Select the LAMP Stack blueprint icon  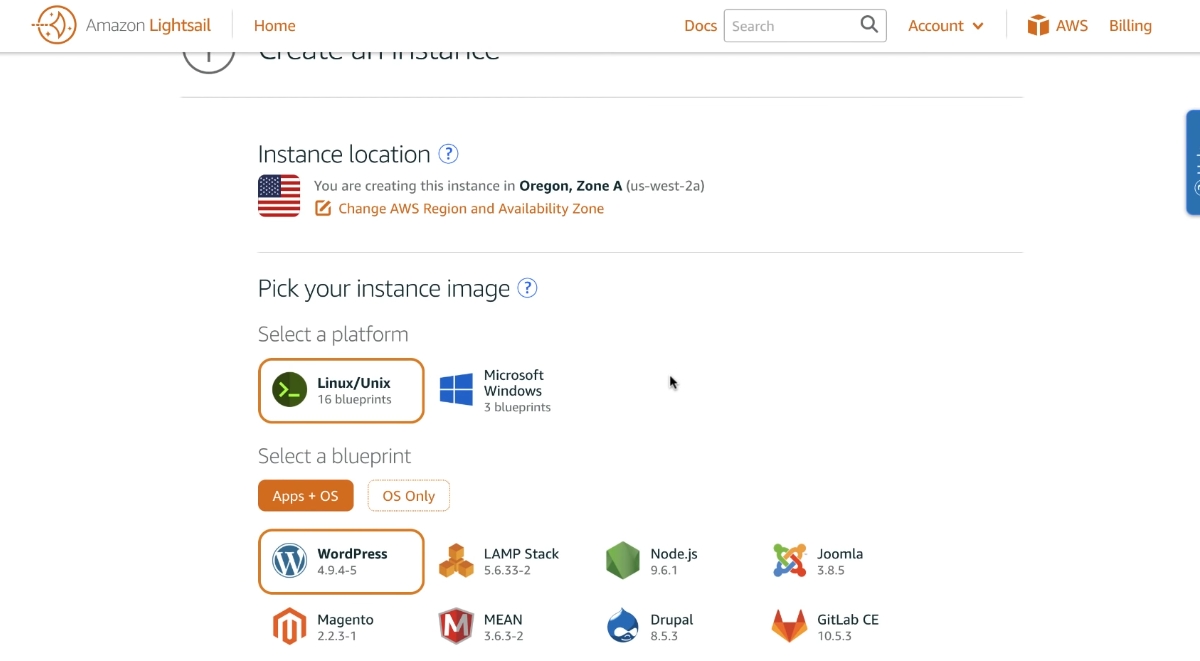(x=456, y=561)
